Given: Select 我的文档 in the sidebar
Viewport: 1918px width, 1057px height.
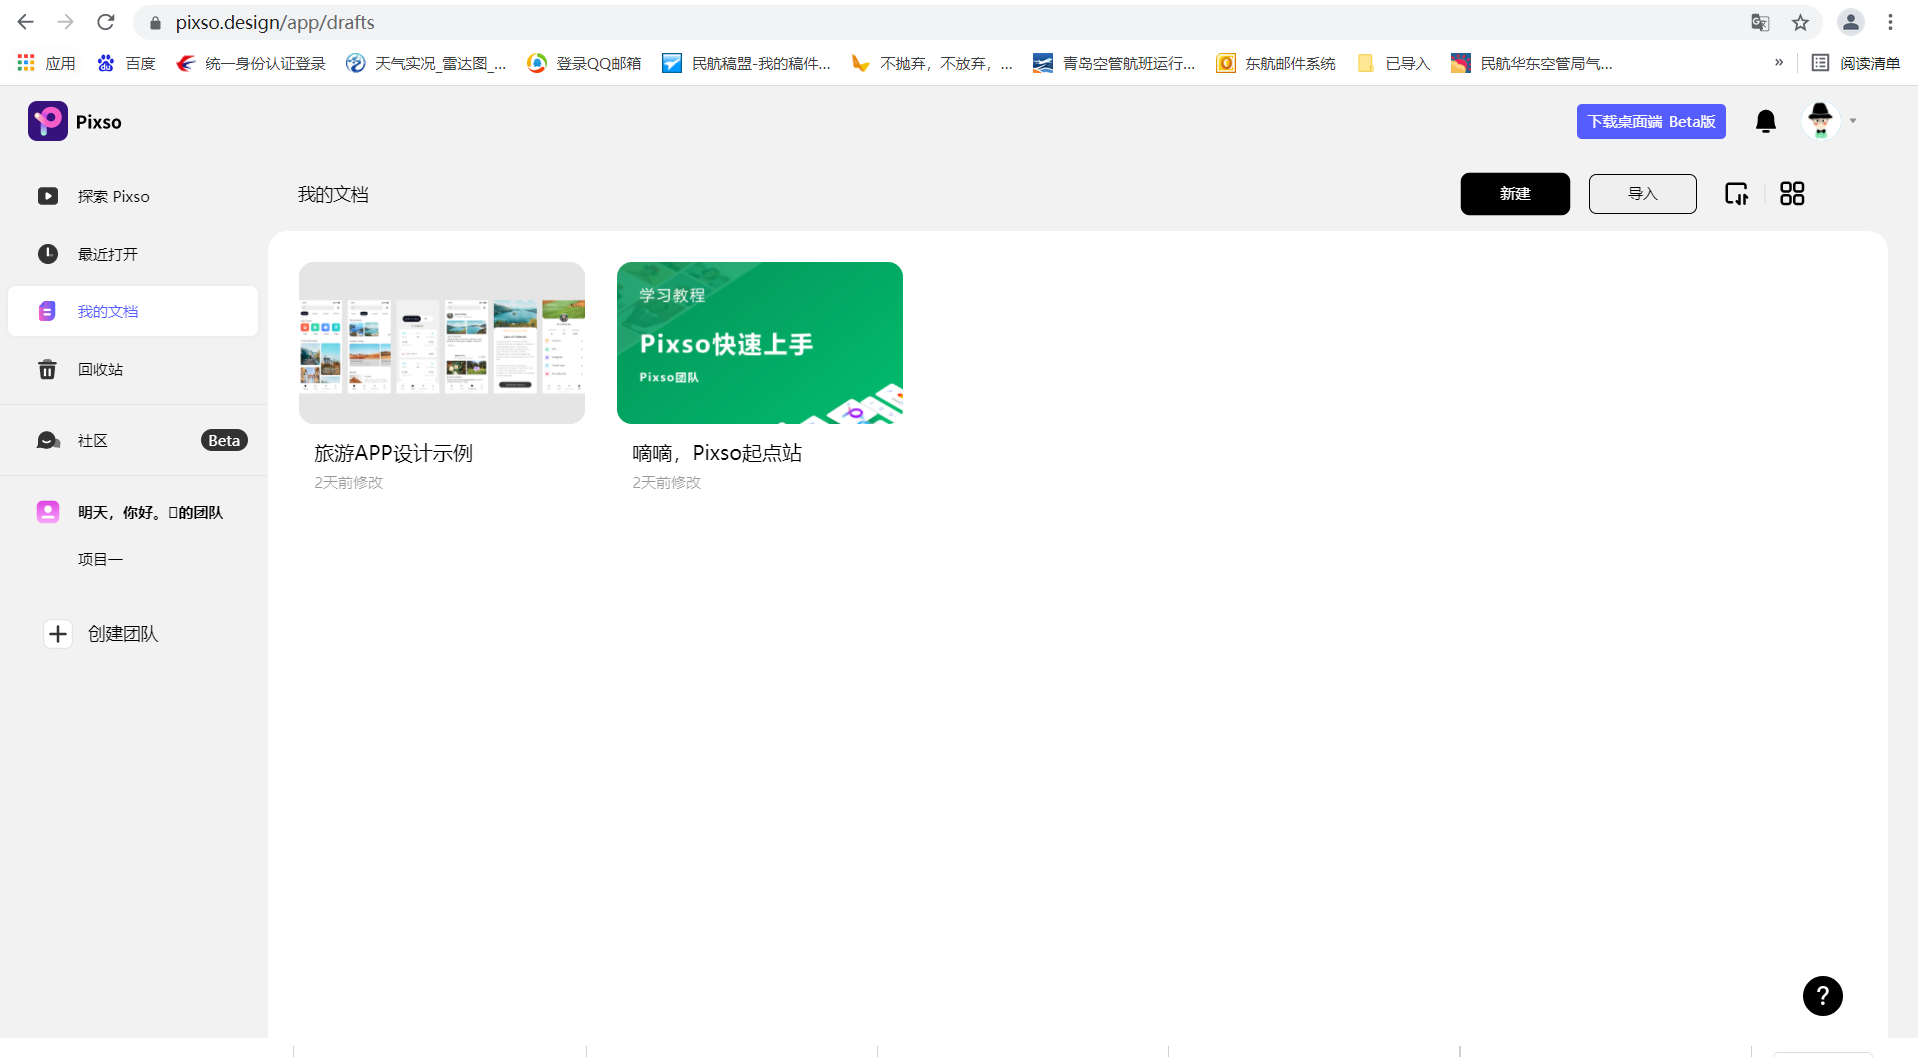Looking at the screenshot, I should [x=133, y=311].
